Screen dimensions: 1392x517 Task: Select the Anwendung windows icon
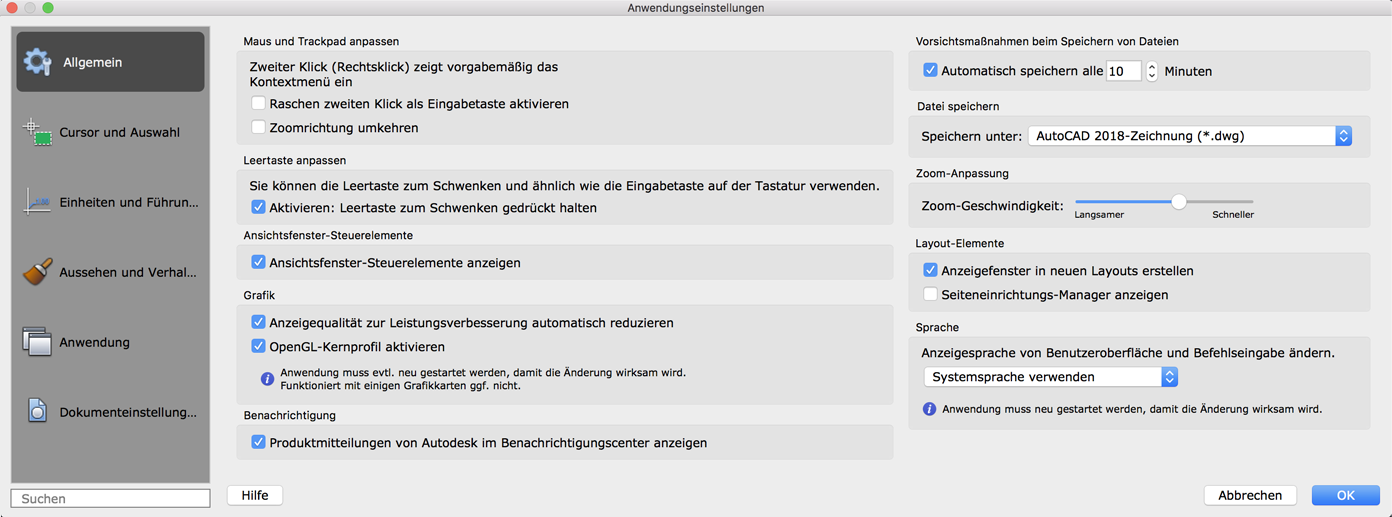[38, 342]
